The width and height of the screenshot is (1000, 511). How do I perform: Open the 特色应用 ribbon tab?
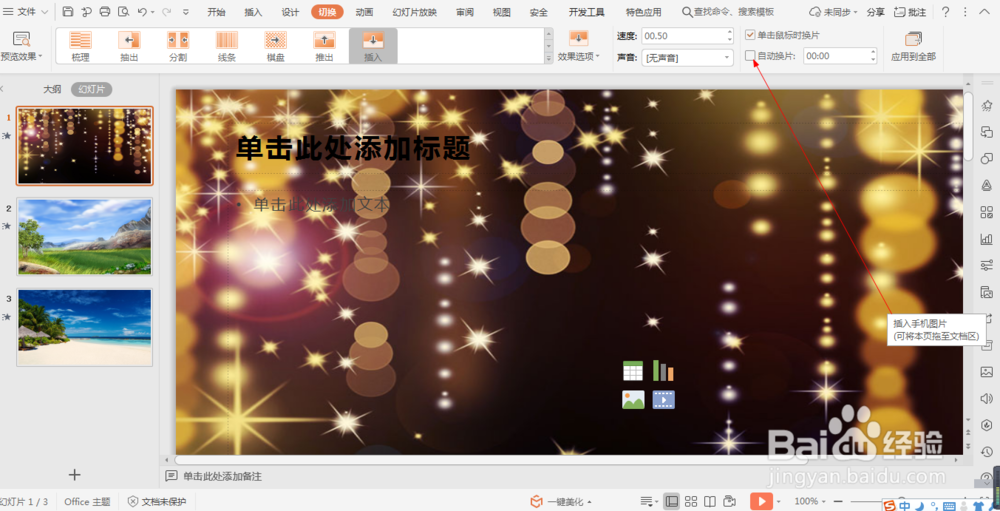pyautogui.click(x=643, y=12)
